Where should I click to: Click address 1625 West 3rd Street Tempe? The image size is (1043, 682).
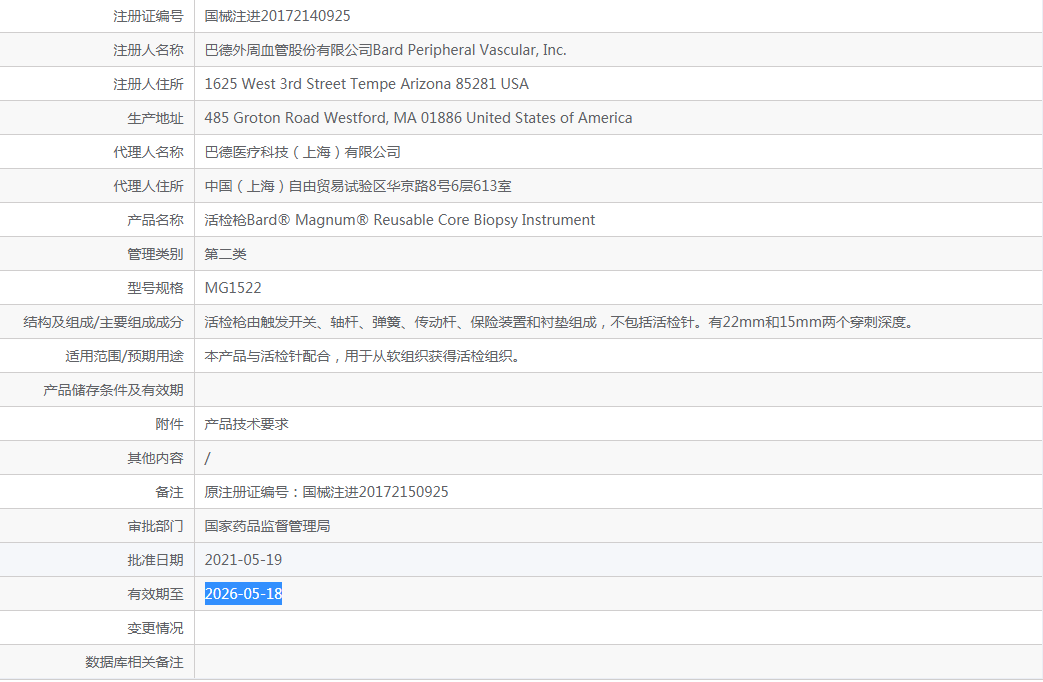coord(367,84)
